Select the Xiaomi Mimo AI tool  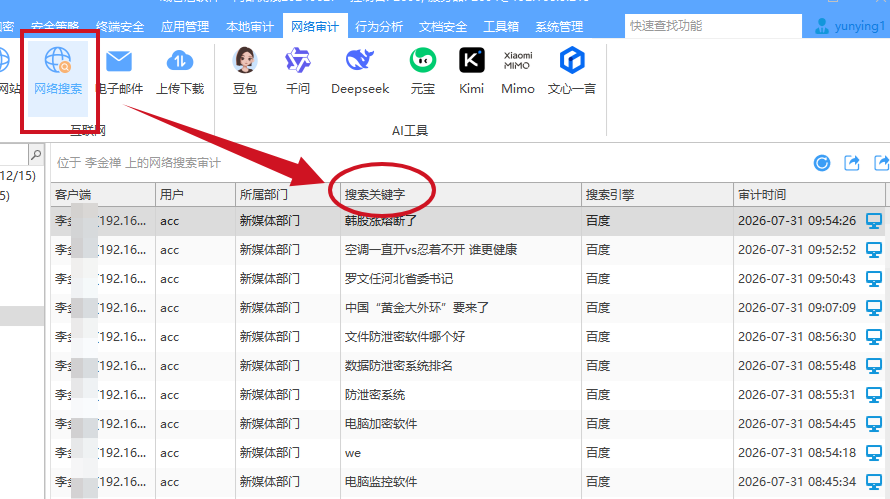pyautogui.click(x=518, y=72)
